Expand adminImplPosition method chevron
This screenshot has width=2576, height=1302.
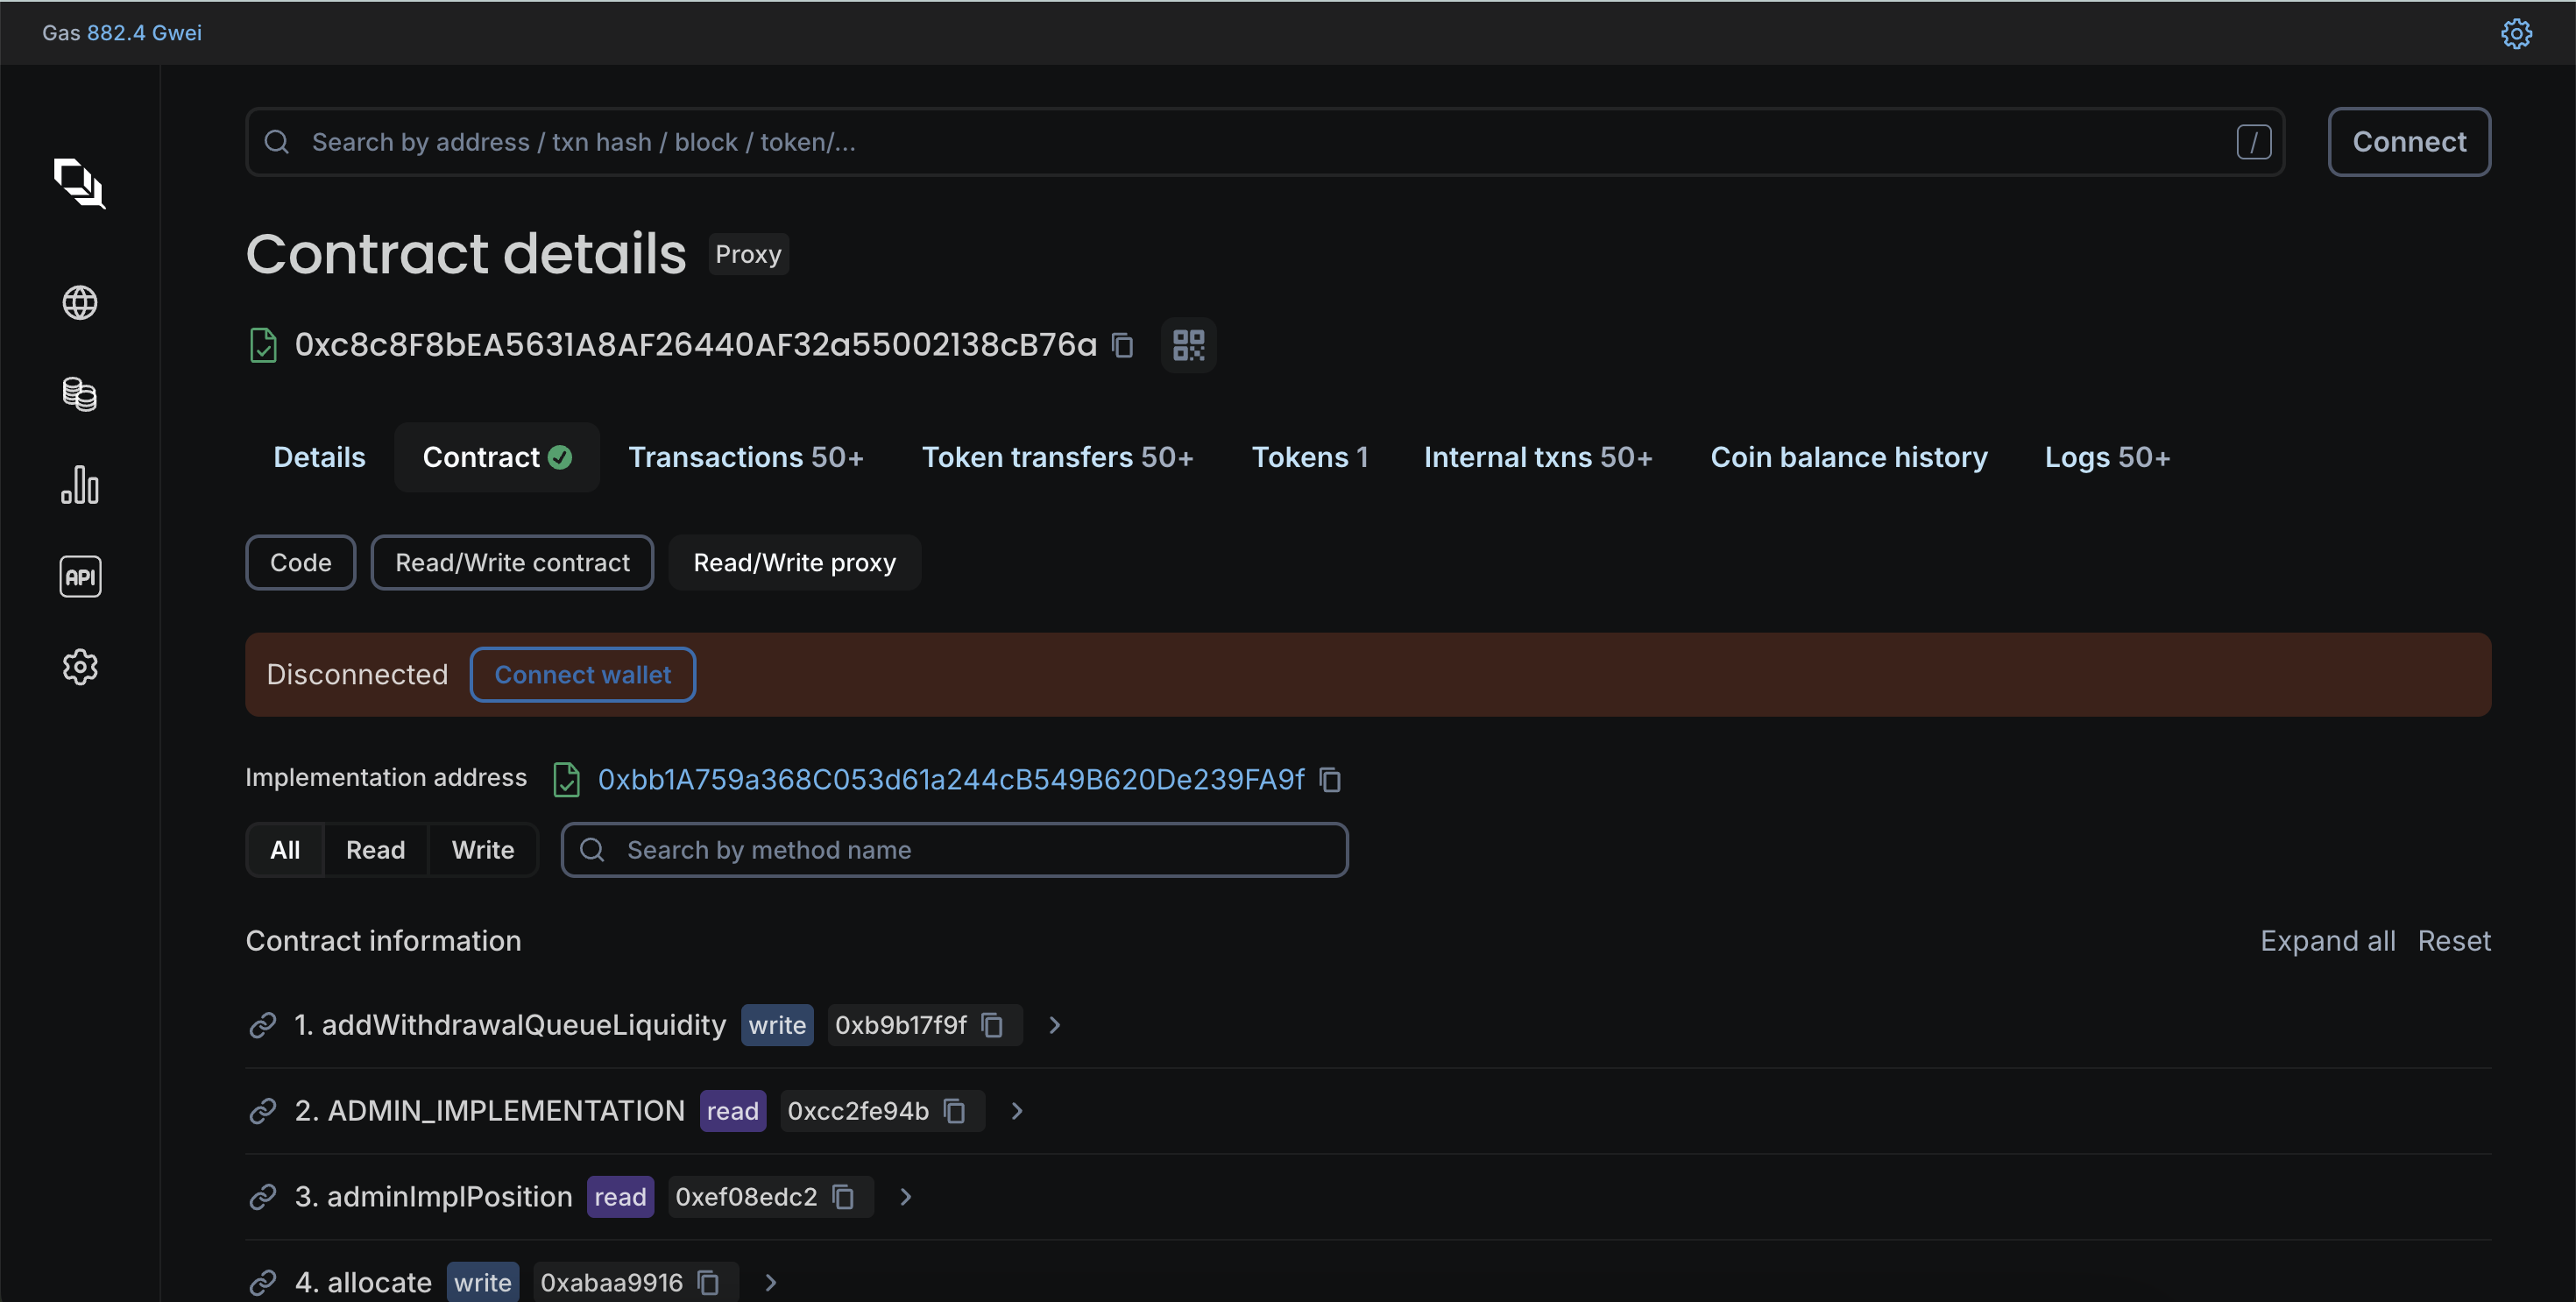coord(905,1197)
